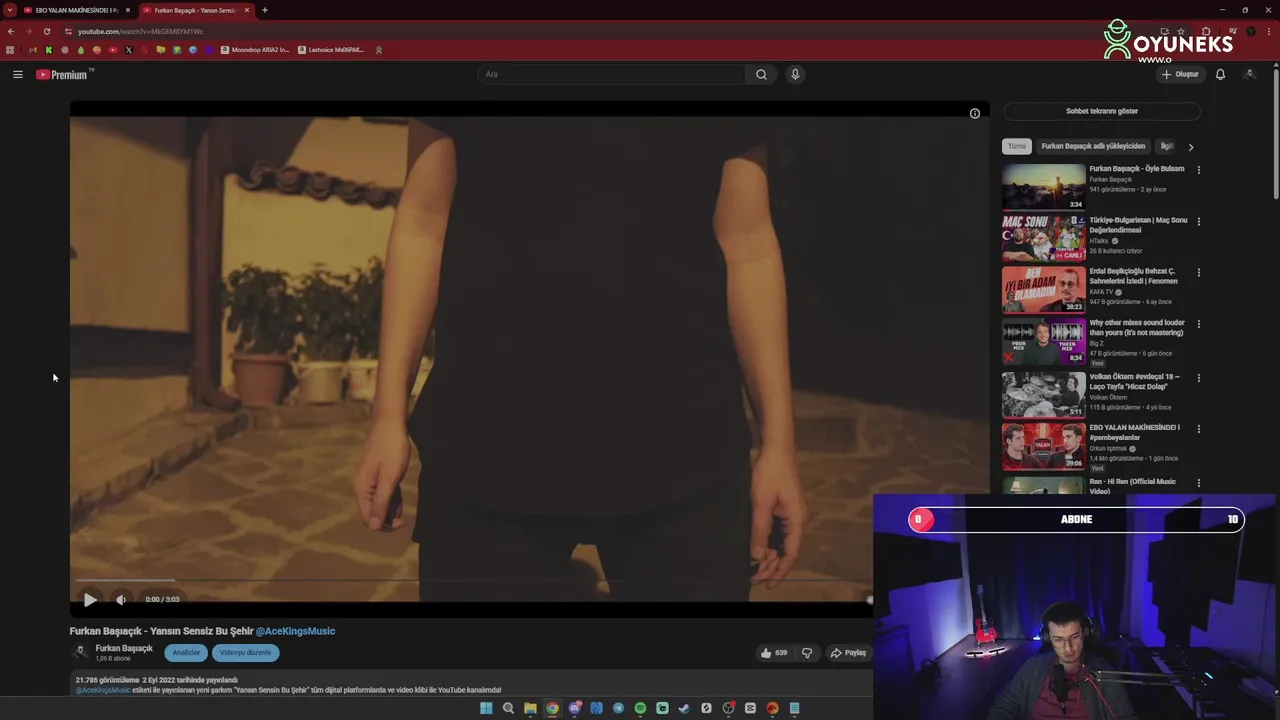Image resolution: width=1280 pixels, height=720 pixels.
Task: Open Spotify from taskbar
Action: click(640, 708)
